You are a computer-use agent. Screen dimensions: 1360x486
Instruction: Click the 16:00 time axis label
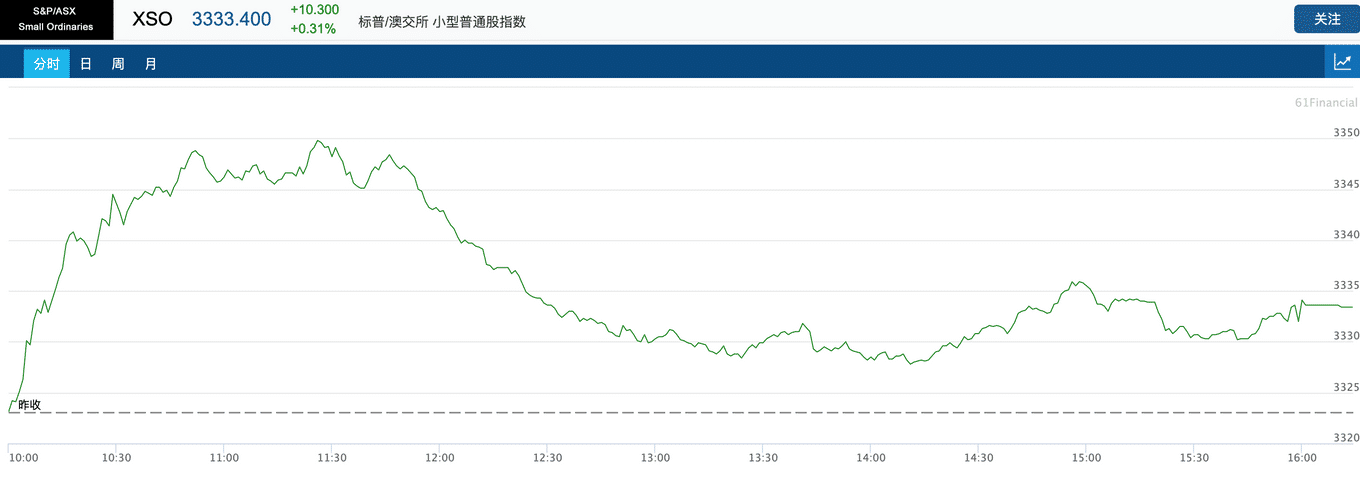[x=1302, y=457]
